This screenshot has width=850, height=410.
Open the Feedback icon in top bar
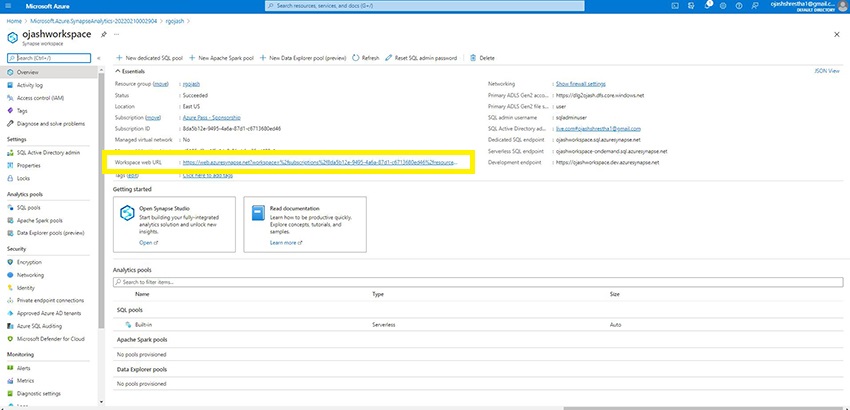(754, 5)
